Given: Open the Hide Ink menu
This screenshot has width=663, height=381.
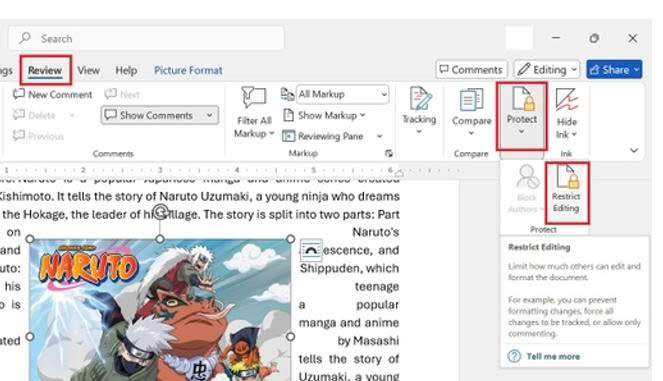Looking at the screenshot, I should tap(567, 113).
